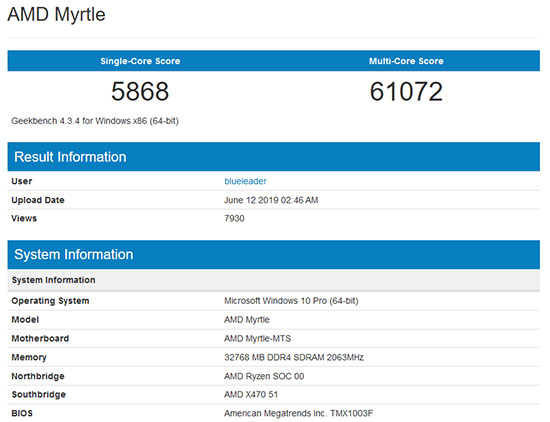Click the Southbridge label
The width and height of the screenshot is (550, 422).
(39, 395)
